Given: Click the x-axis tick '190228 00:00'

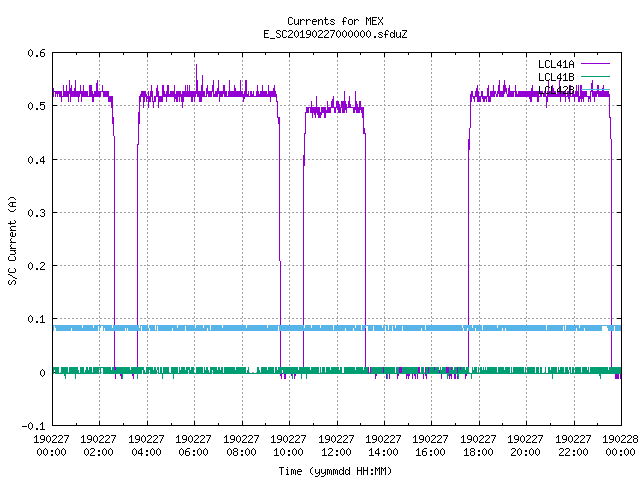Looking at the screenshot, I should [x=620, y=446].
